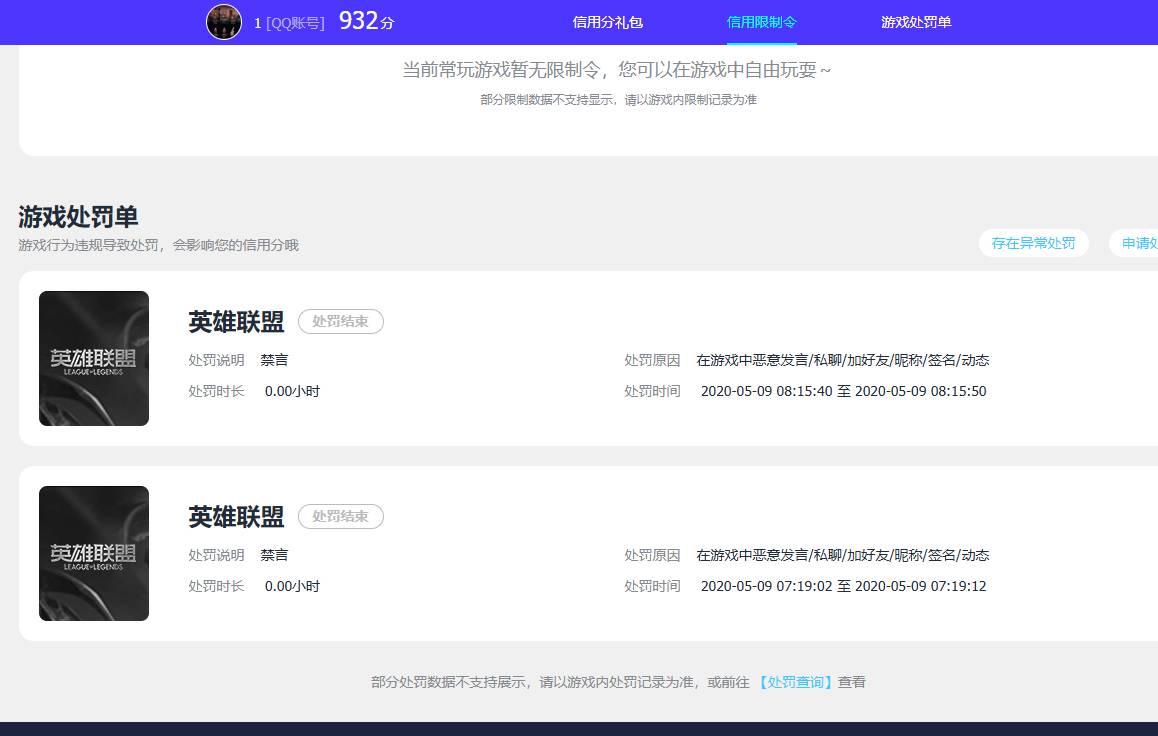The width and height of the screenshot is (1158, 736).
Task: Open the 【处罚查询】 link
Action: click(794, 681)
